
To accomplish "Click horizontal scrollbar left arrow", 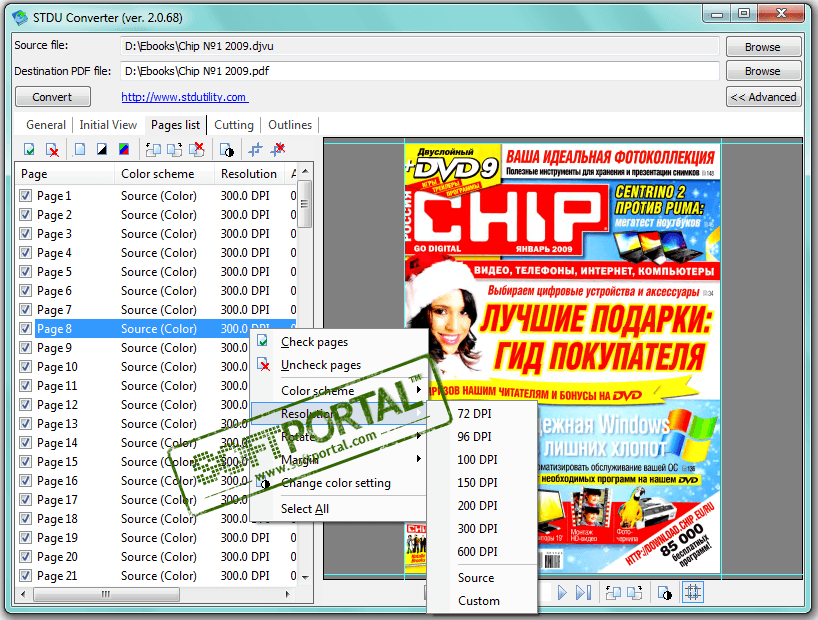I will 22,594.
